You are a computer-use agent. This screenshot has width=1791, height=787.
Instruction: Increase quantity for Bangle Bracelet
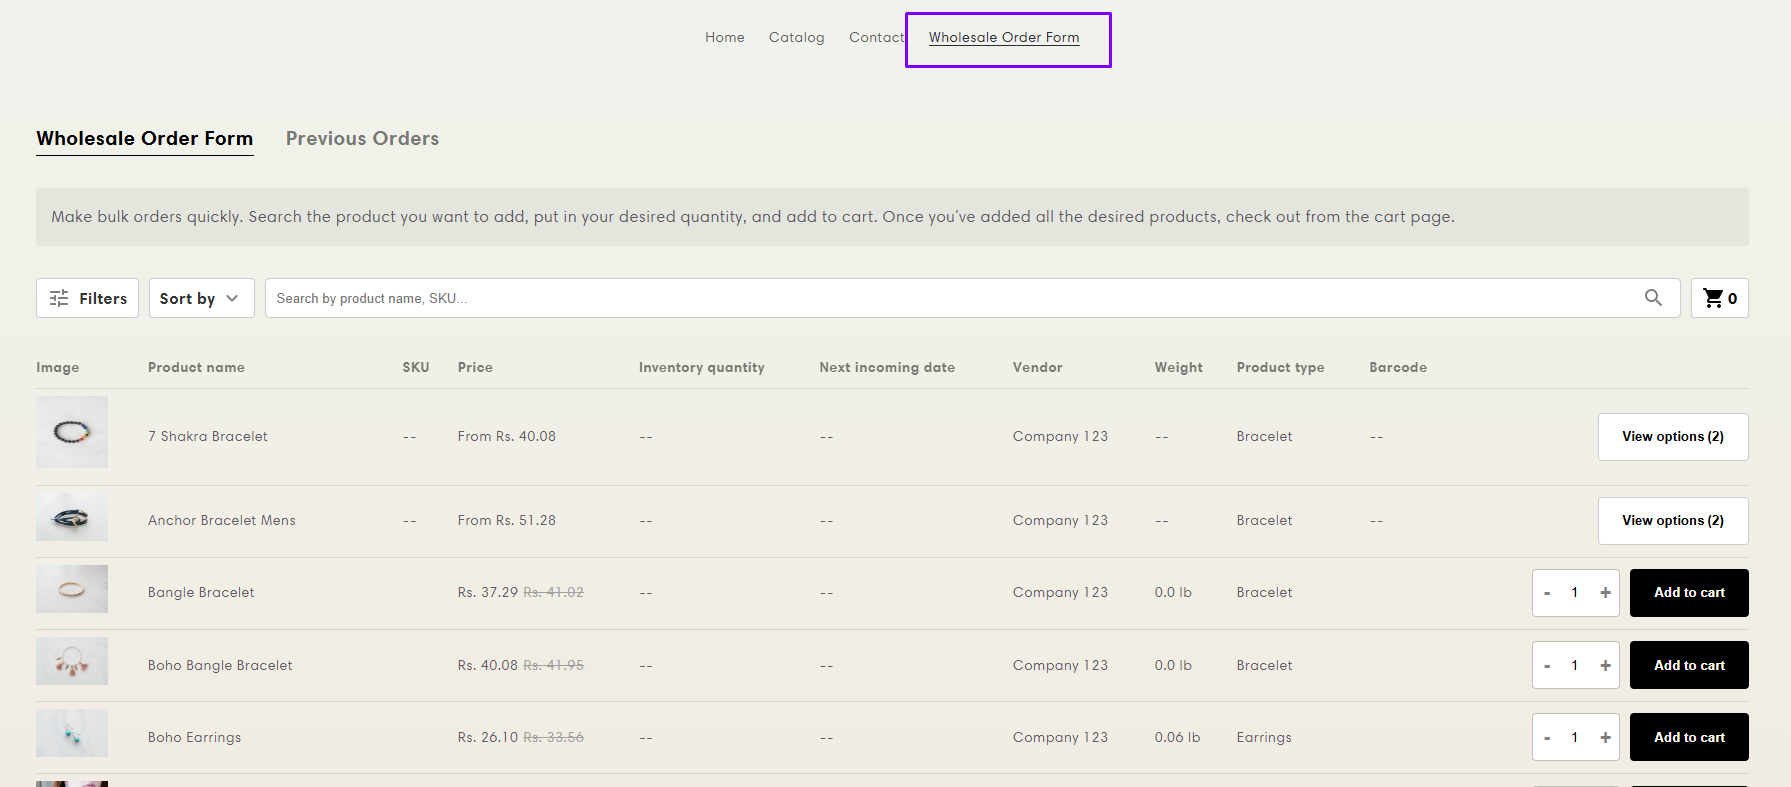(x=1605, y=593)
